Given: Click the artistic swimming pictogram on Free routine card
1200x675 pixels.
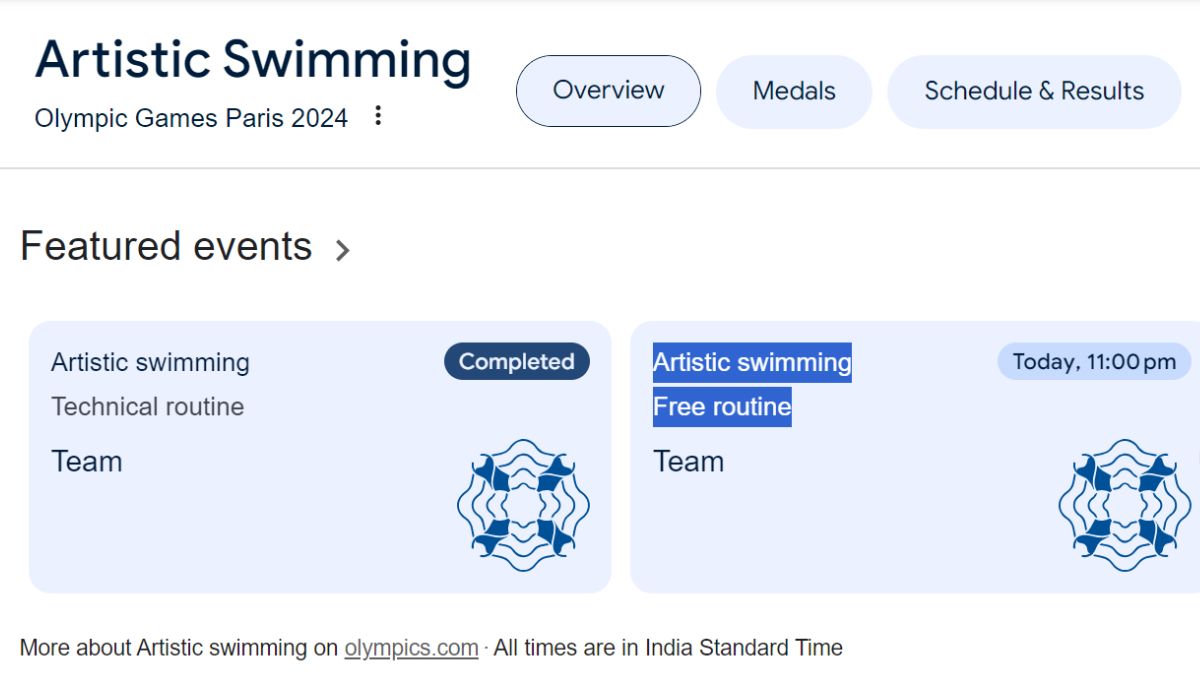Looking at the screenshot, I should pos(1125,505).
